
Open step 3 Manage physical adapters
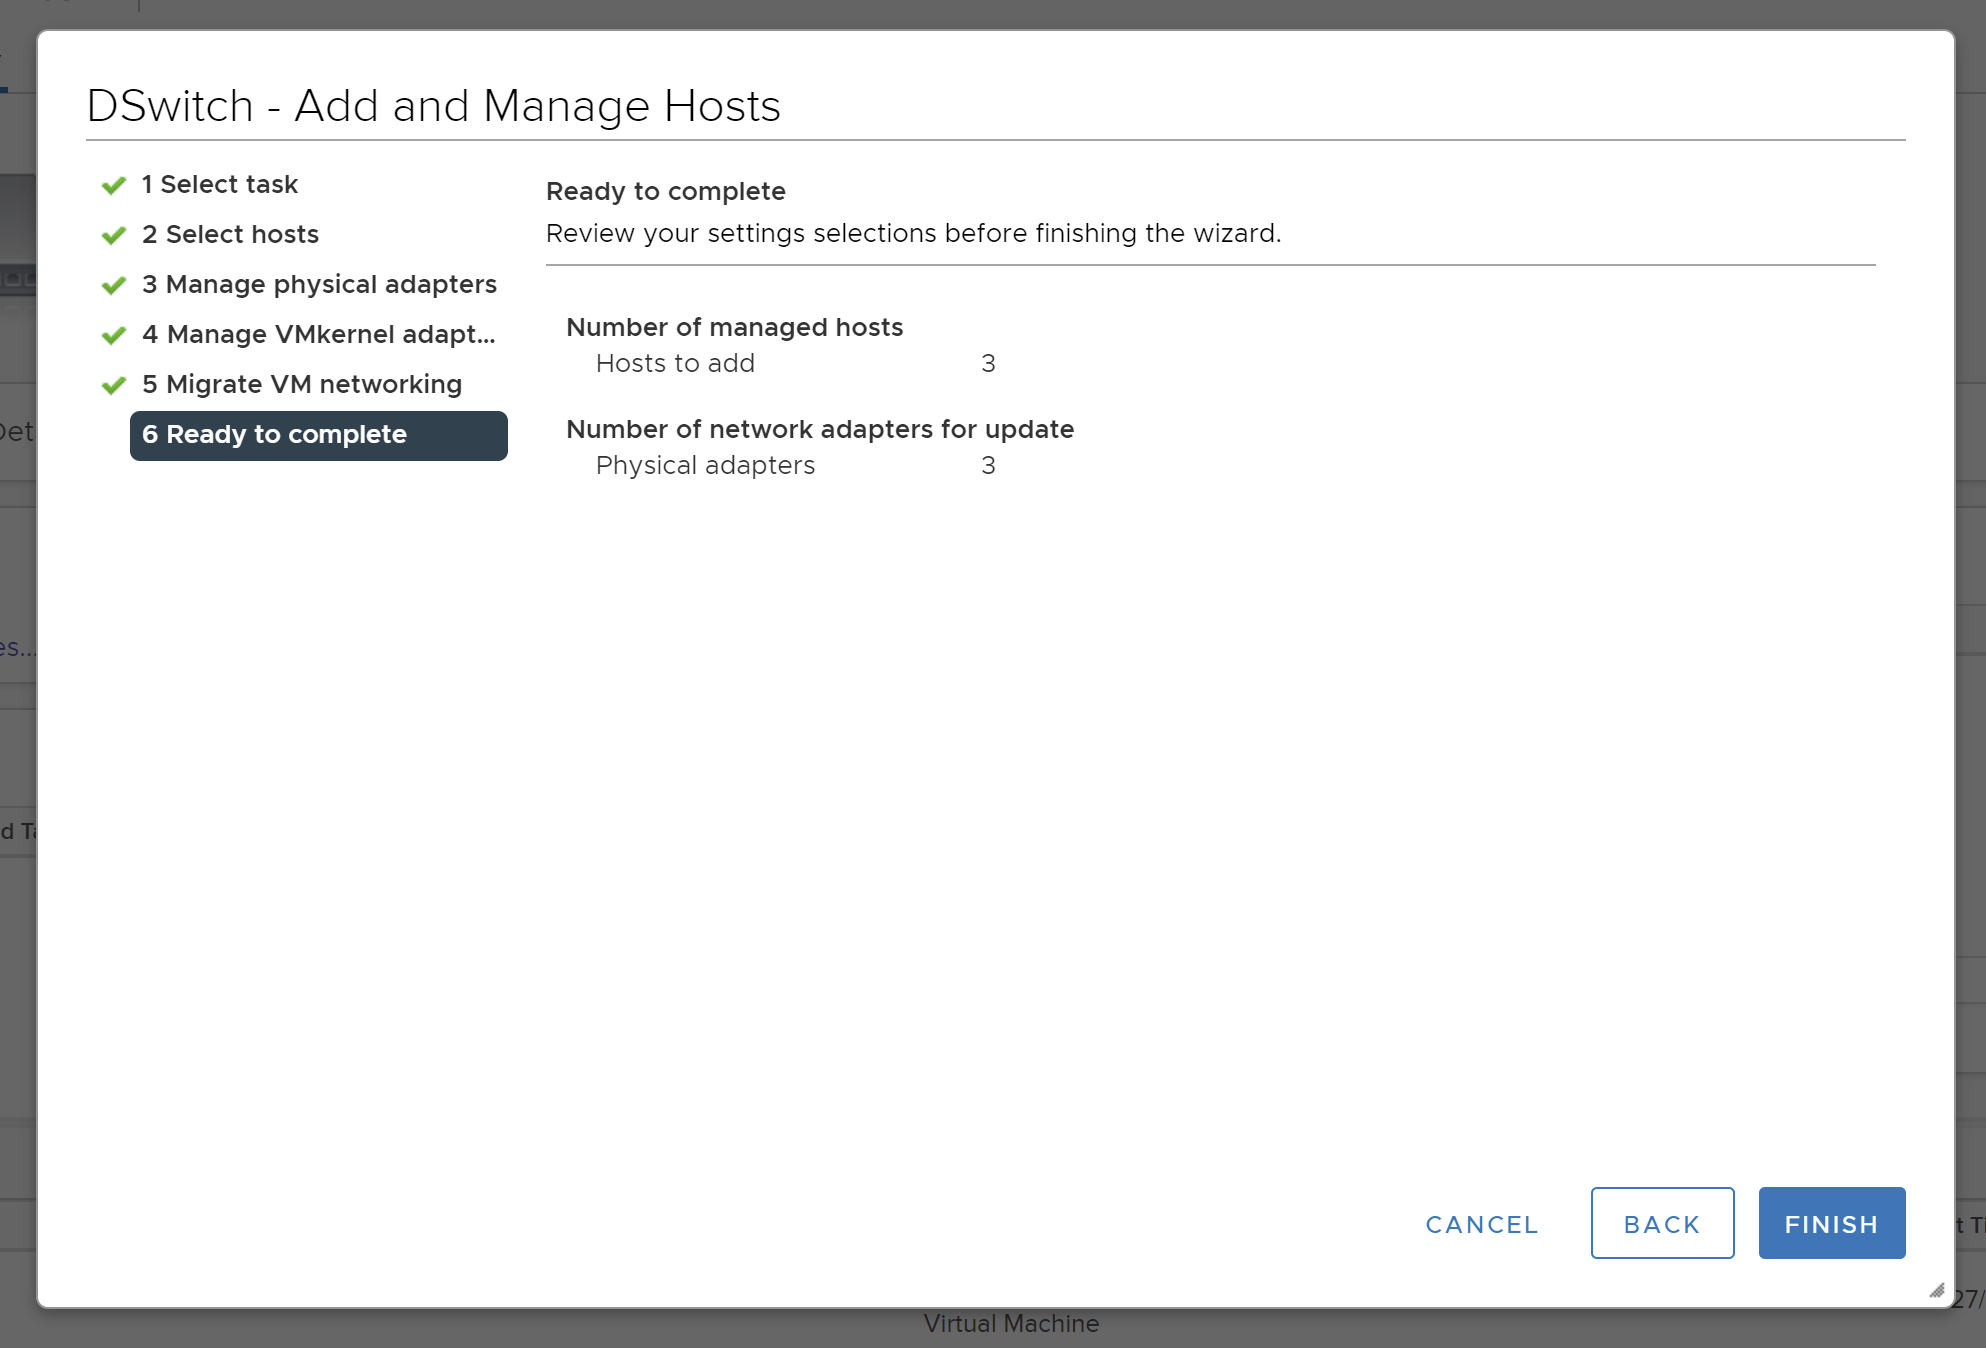[x=319, y=284]
